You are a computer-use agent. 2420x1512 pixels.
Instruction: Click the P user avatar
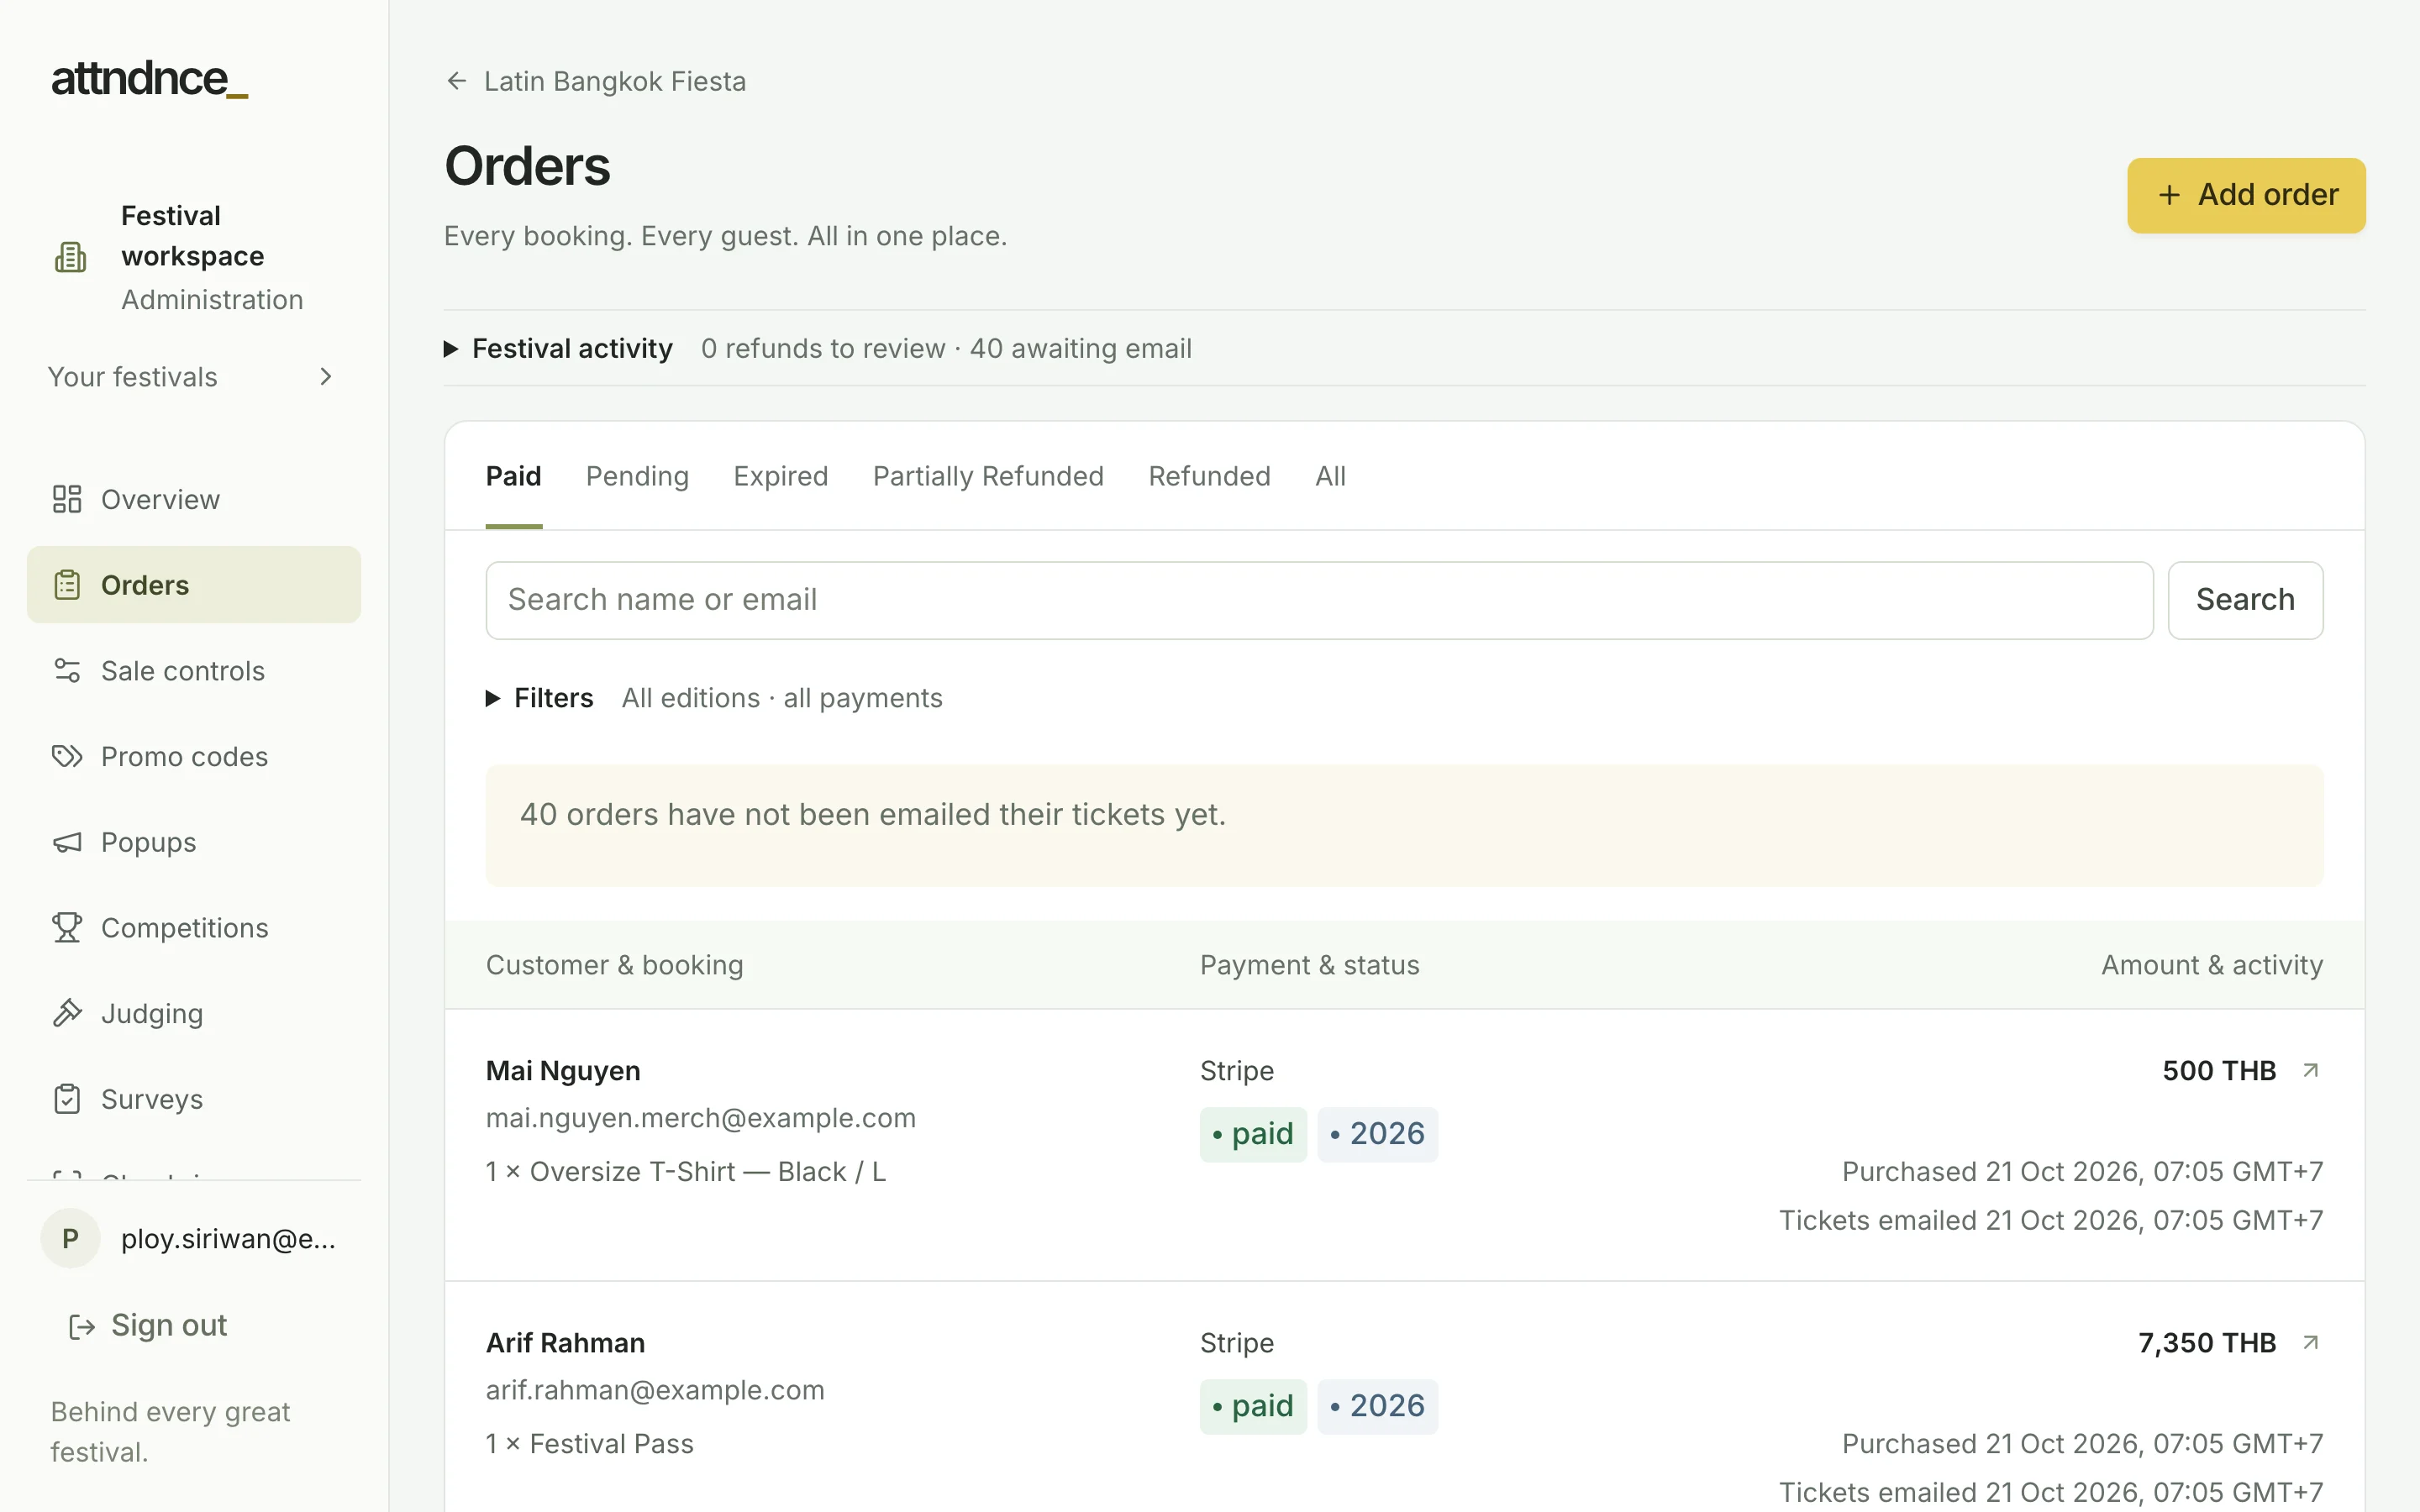tap(70, 1239)
